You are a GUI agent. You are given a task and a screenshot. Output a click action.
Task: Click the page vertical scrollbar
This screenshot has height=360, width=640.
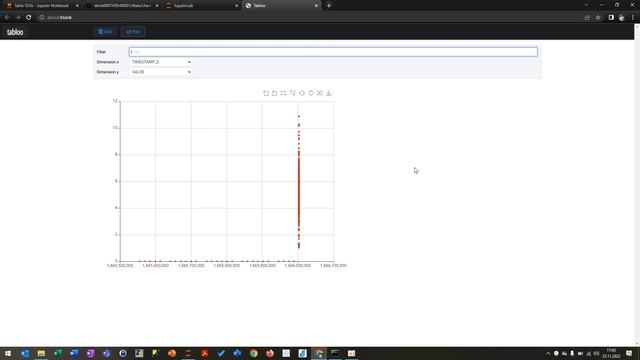637,184
